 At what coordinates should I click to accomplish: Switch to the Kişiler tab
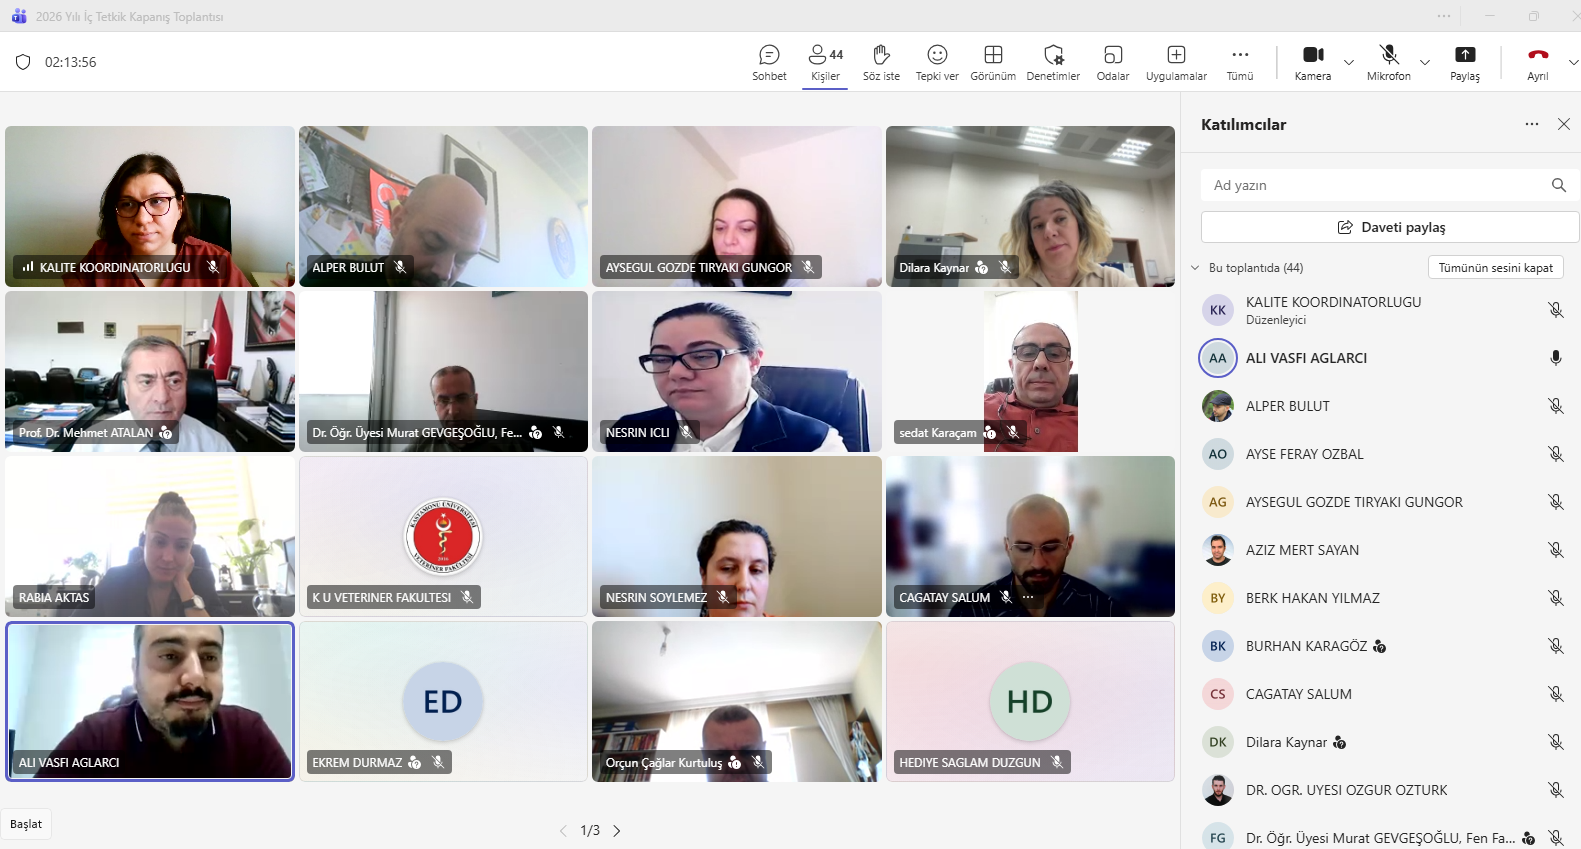825,62
